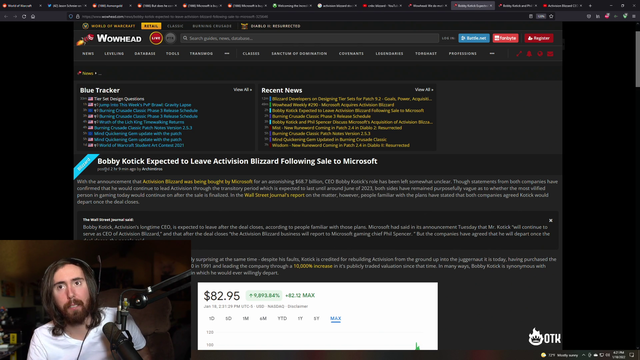
Task: Bookmark page with the star icon
Action: (551, 16)
